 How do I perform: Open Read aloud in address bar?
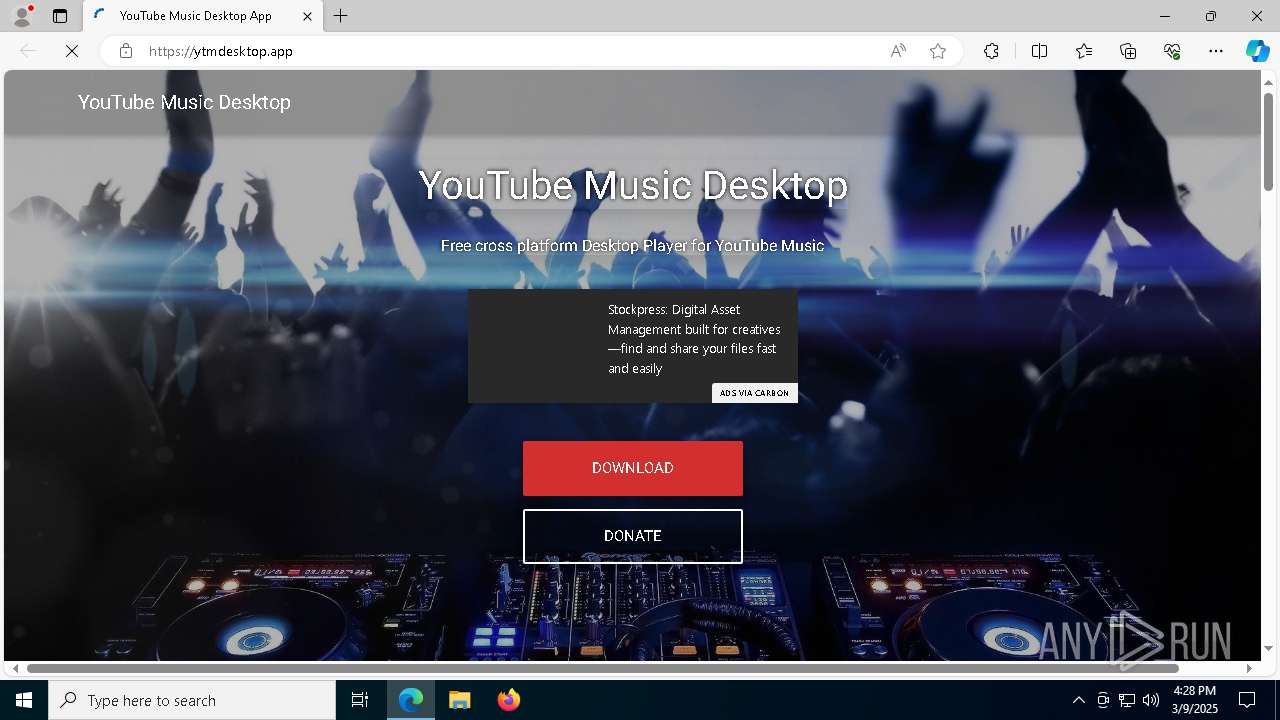(898, 51)
